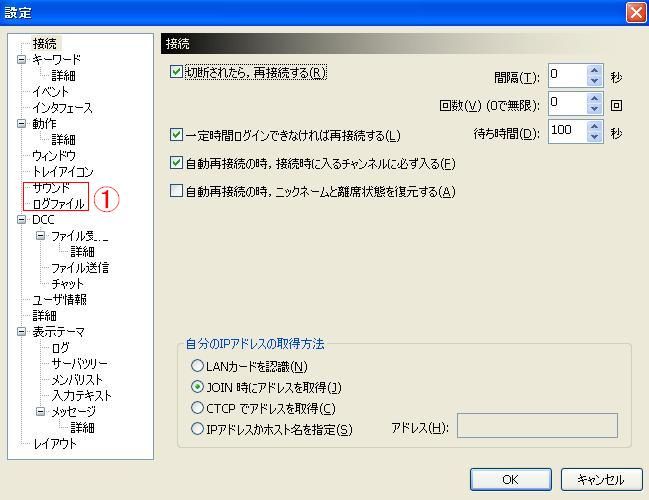
Task: Enable 切断されたら、再接続する checkbox
Action: point(176,72)
